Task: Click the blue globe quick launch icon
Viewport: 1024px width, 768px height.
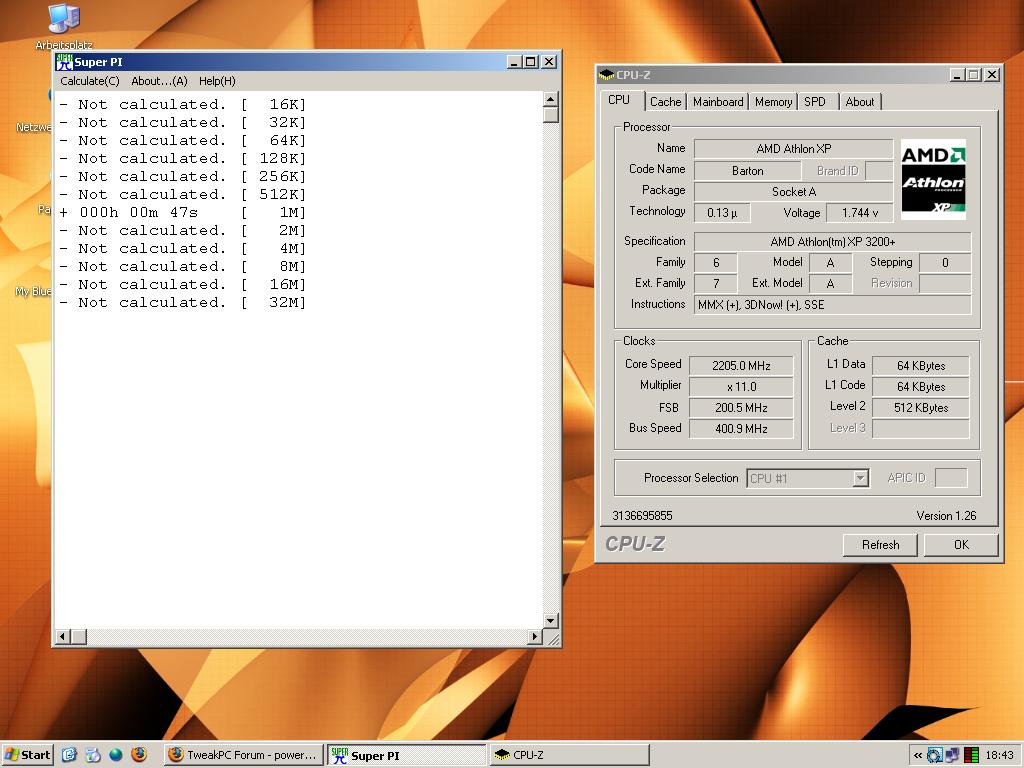Action: [116, 756]
